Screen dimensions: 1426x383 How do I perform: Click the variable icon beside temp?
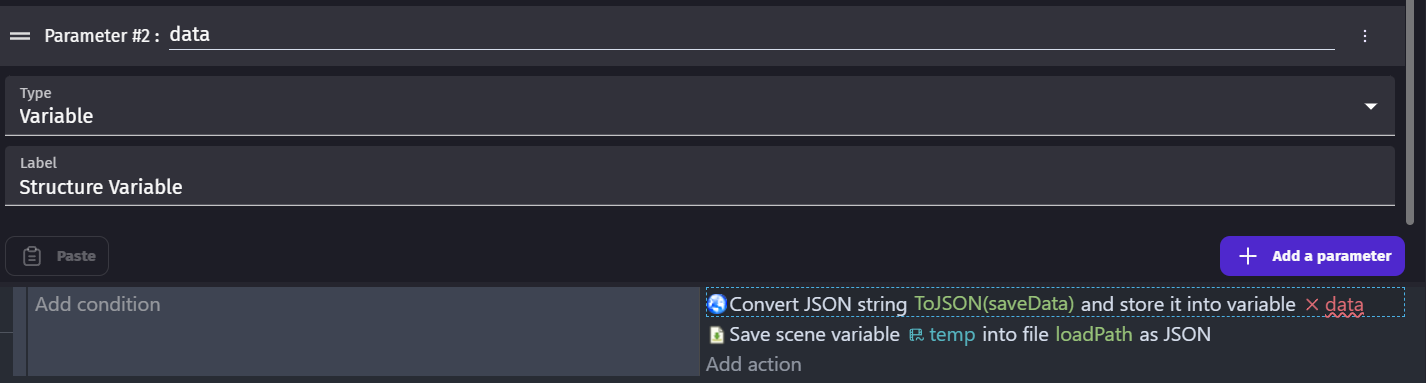[916, 335]
